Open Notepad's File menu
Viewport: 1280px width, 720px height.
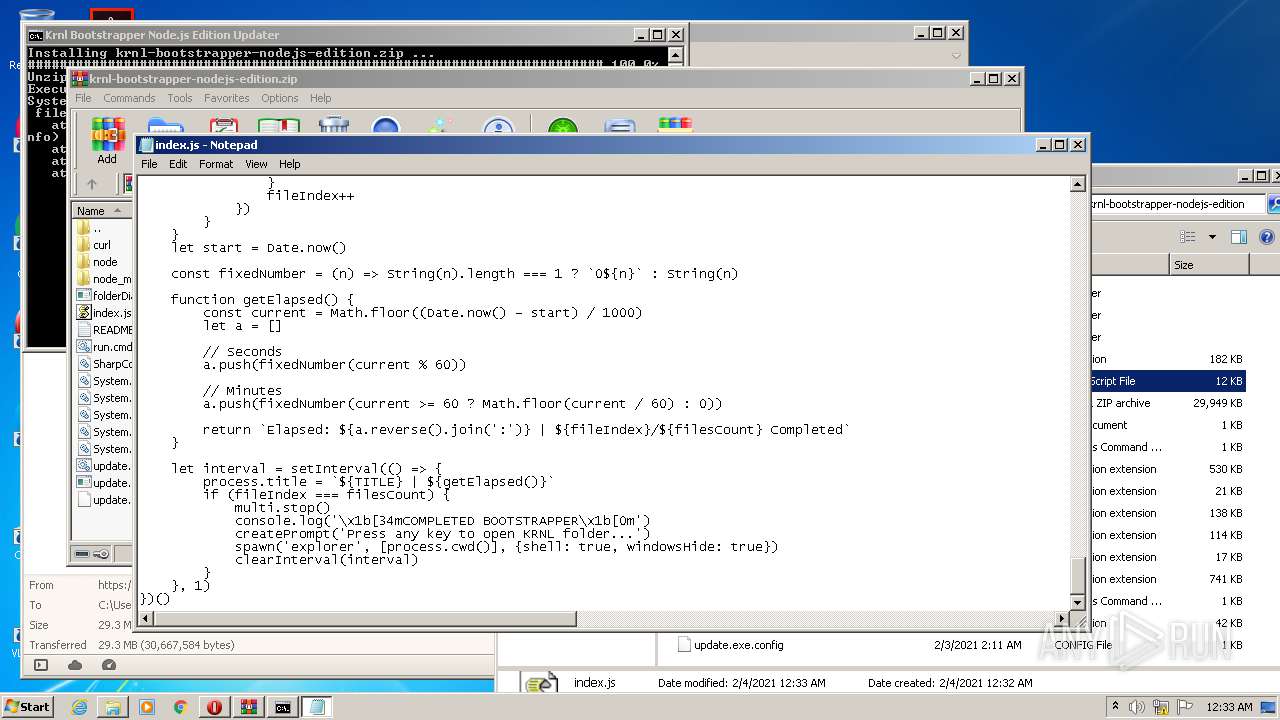pyautogui.click(x=149, y=164)
